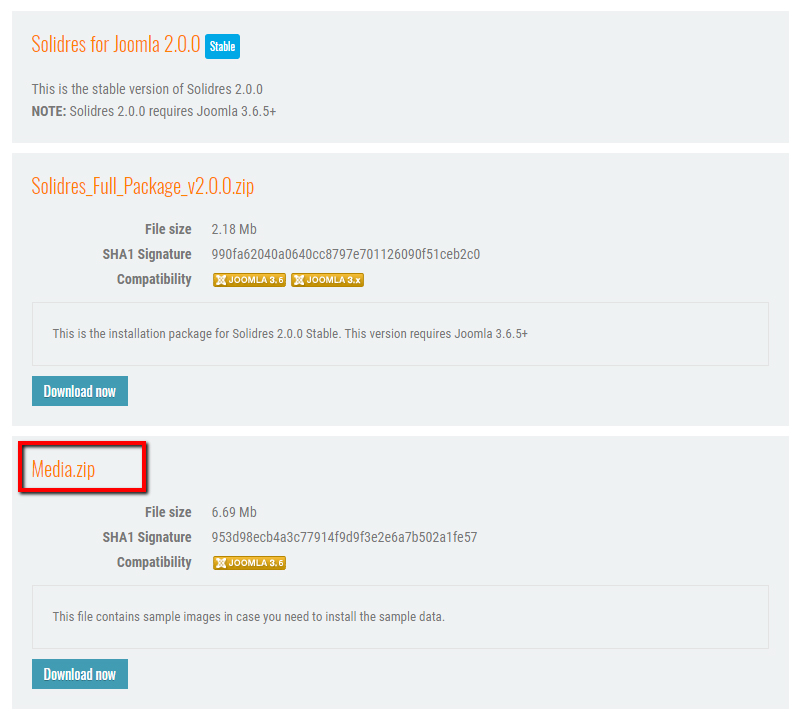Click the 6.69 Mb file size value
Screen dimensions: 800x715
(234, 512)
